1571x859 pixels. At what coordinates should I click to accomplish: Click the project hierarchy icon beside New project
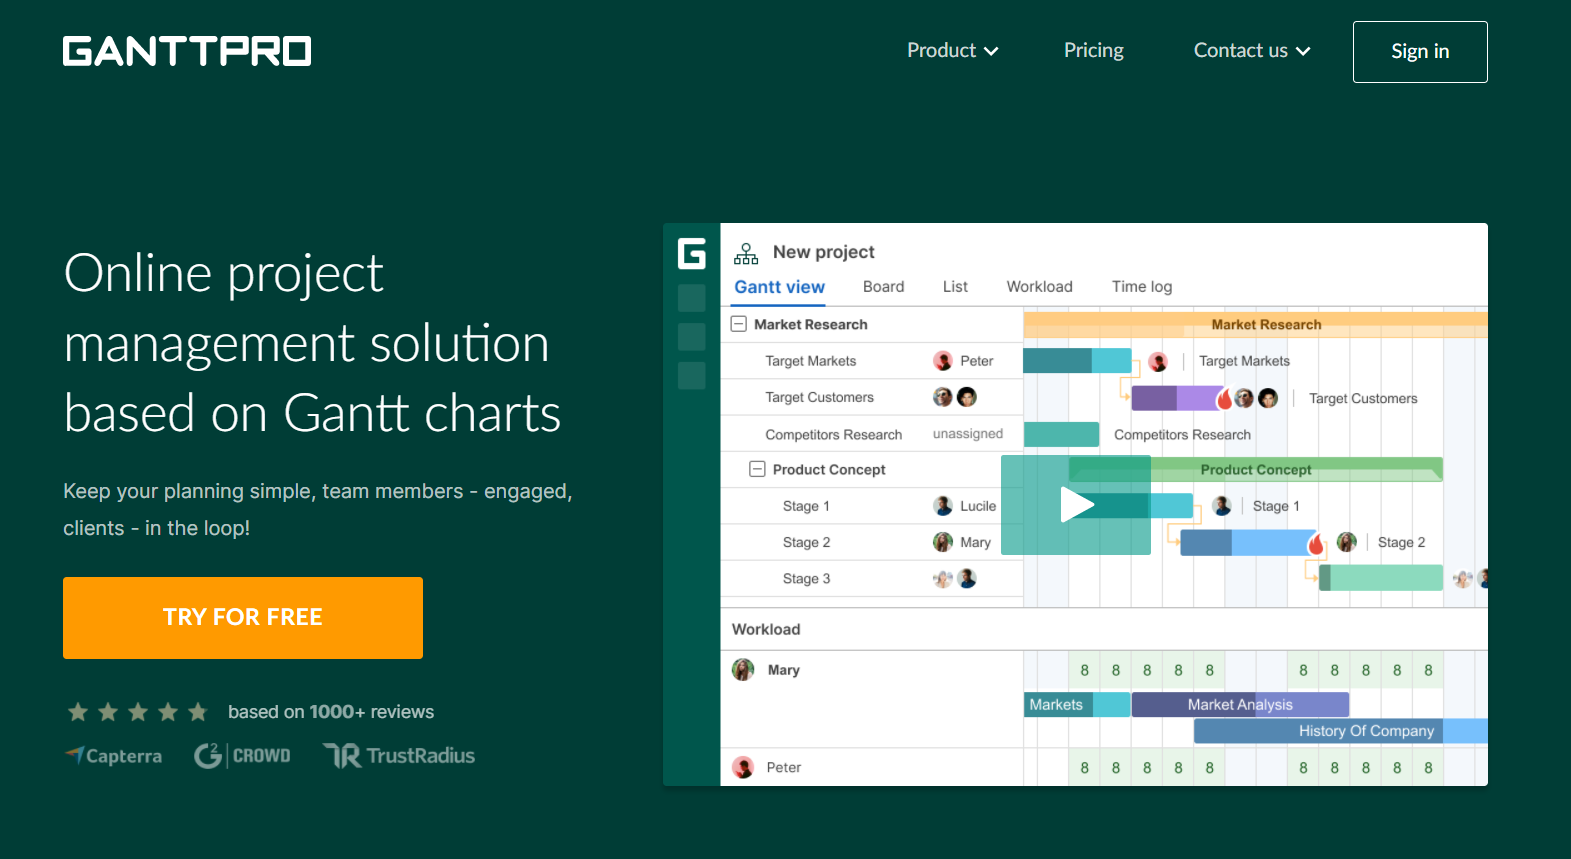click(x=746, y=253)
